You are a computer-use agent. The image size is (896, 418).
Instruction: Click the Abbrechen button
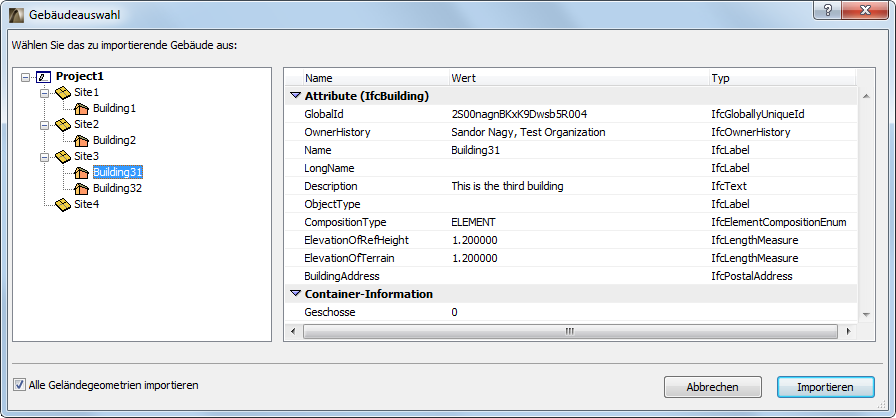[713, 387]
